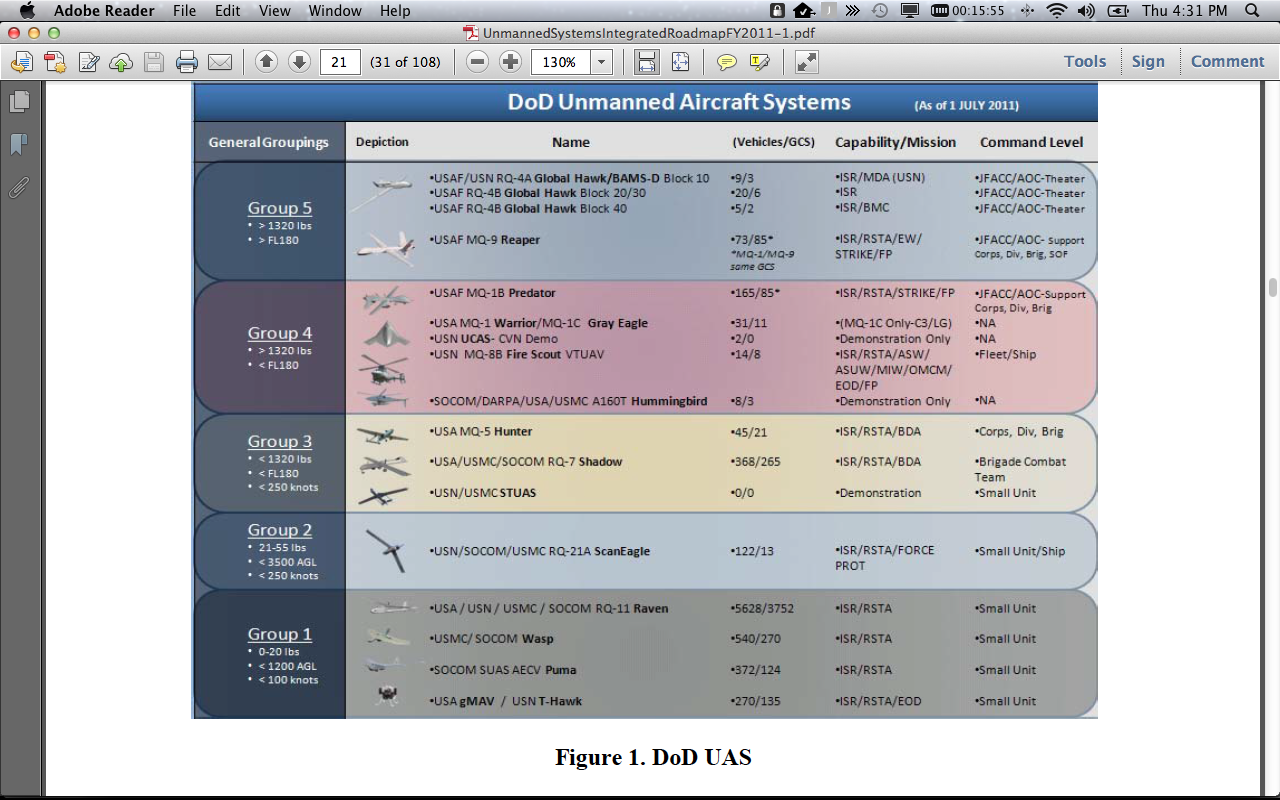The image size is (1280, 800).
Task: Open the Attachments paperclip panel
Action: (19, 187)
